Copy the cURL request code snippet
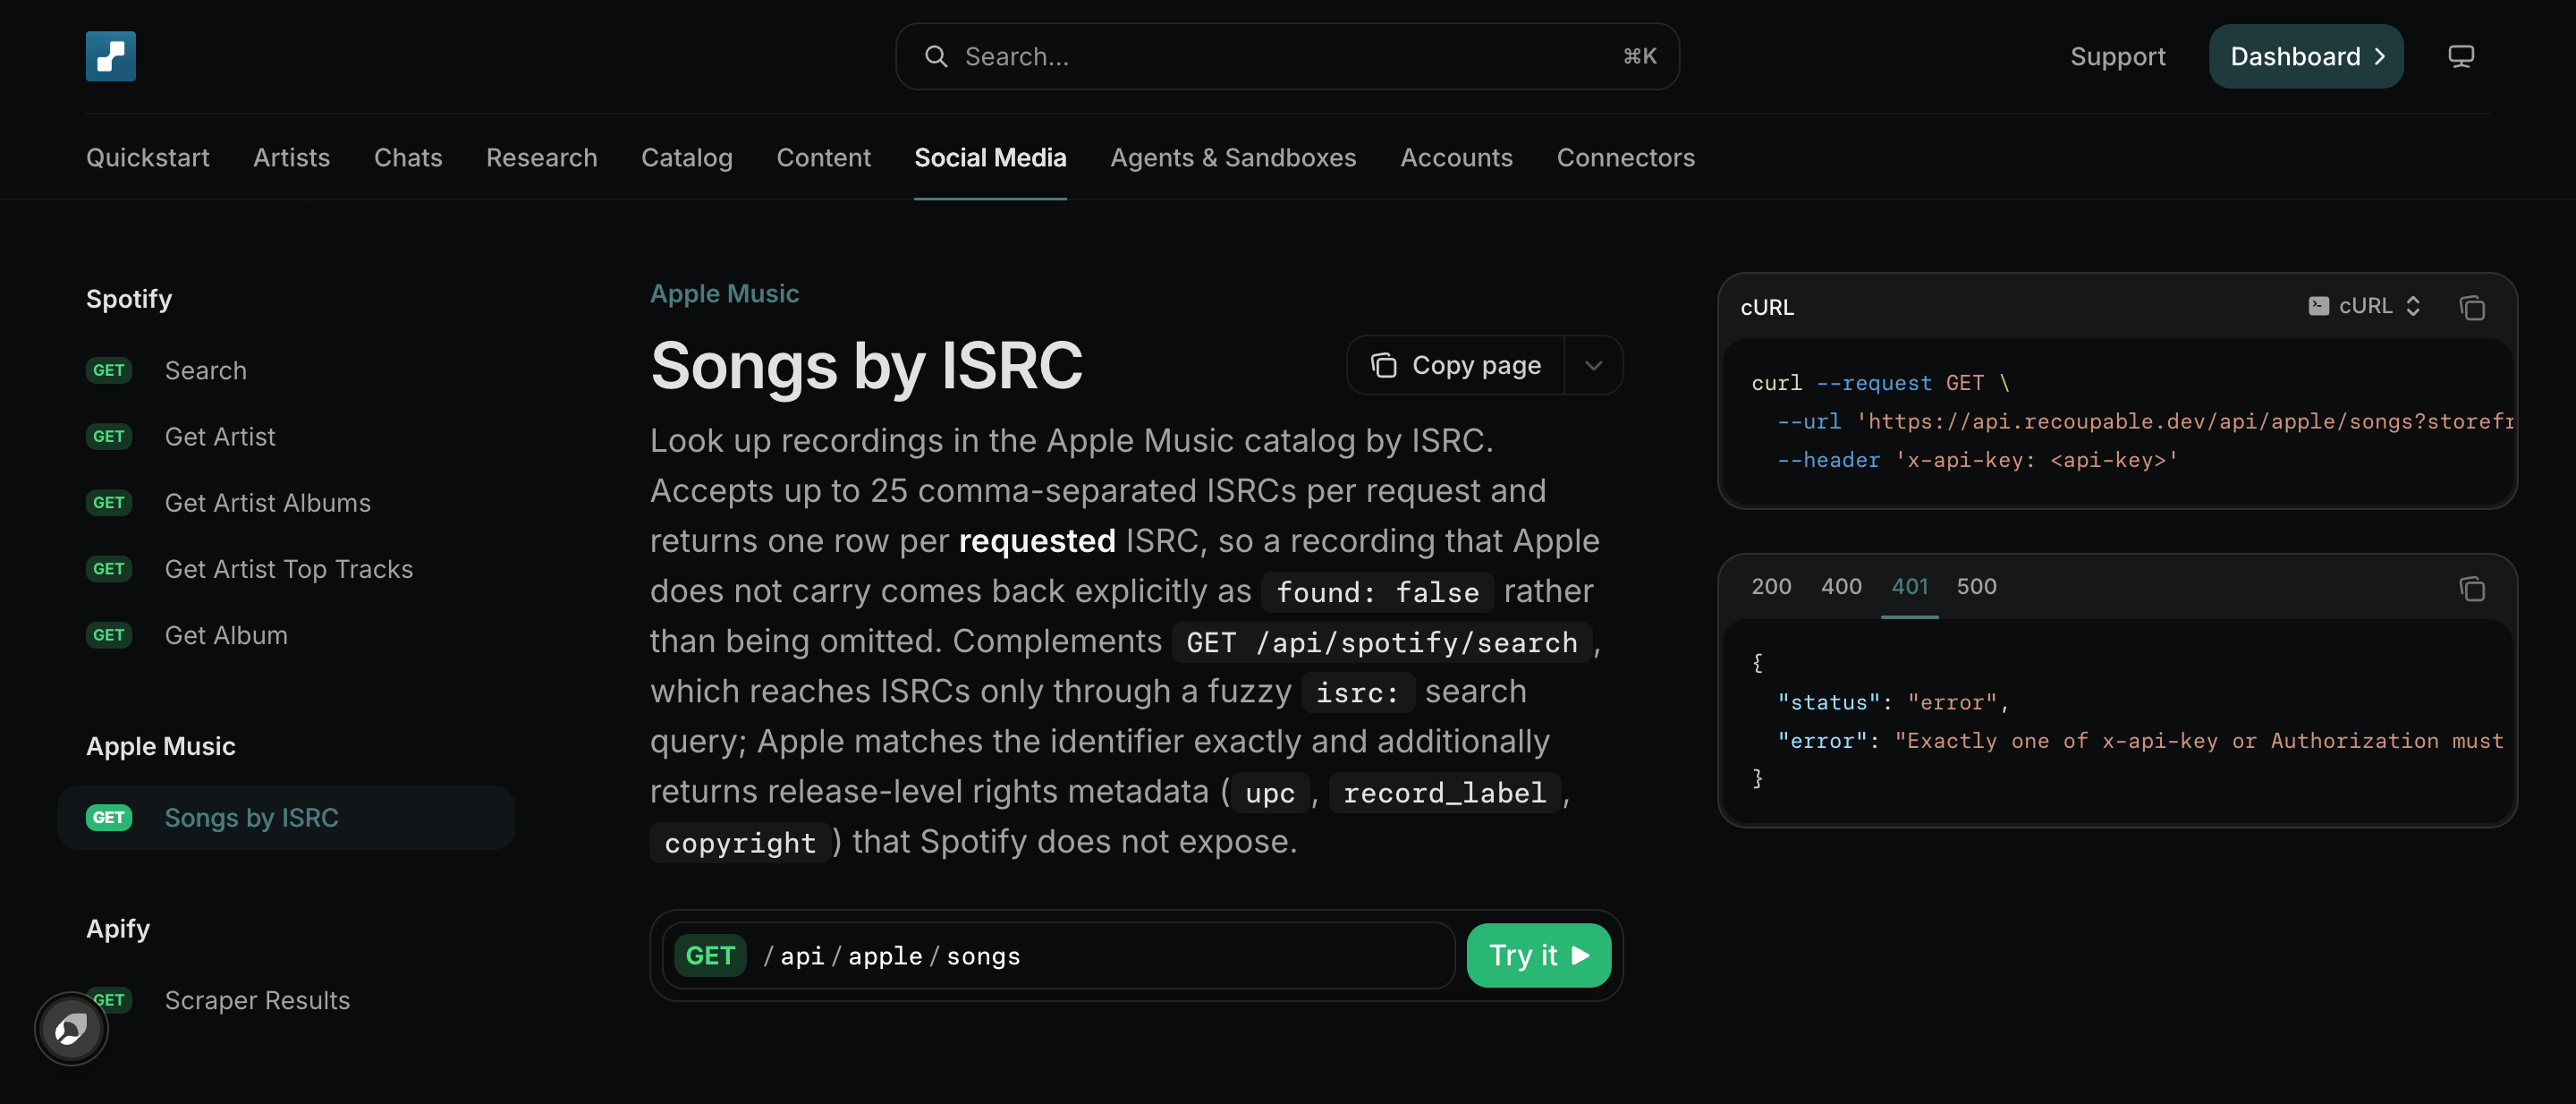 [x=2472, y=307]
